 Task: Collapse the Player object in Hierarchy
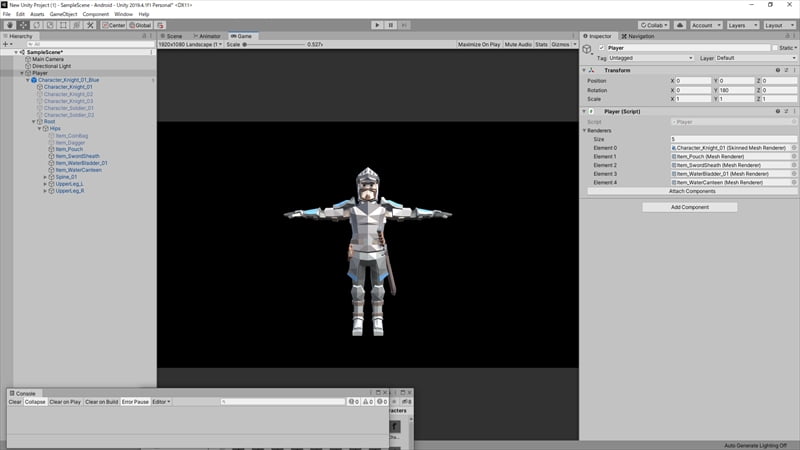click(22, 73)
